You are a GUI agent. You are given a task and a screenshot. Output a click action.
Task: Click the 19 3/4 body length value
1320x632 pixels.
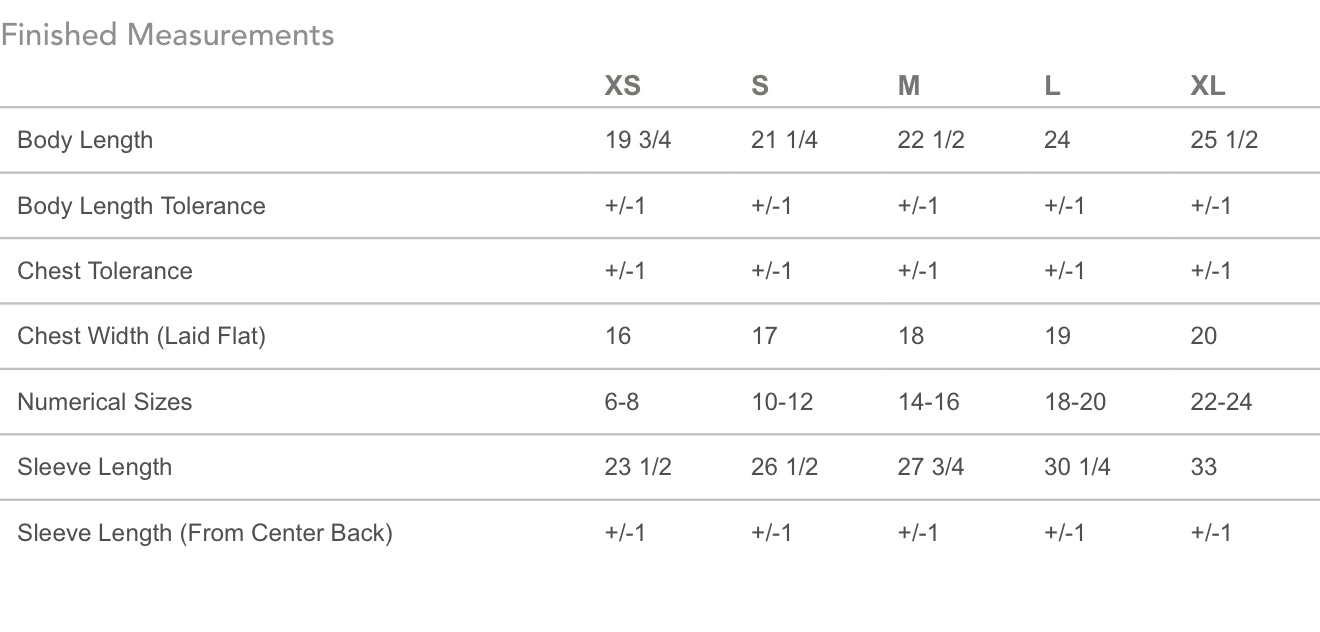point(638,140)
